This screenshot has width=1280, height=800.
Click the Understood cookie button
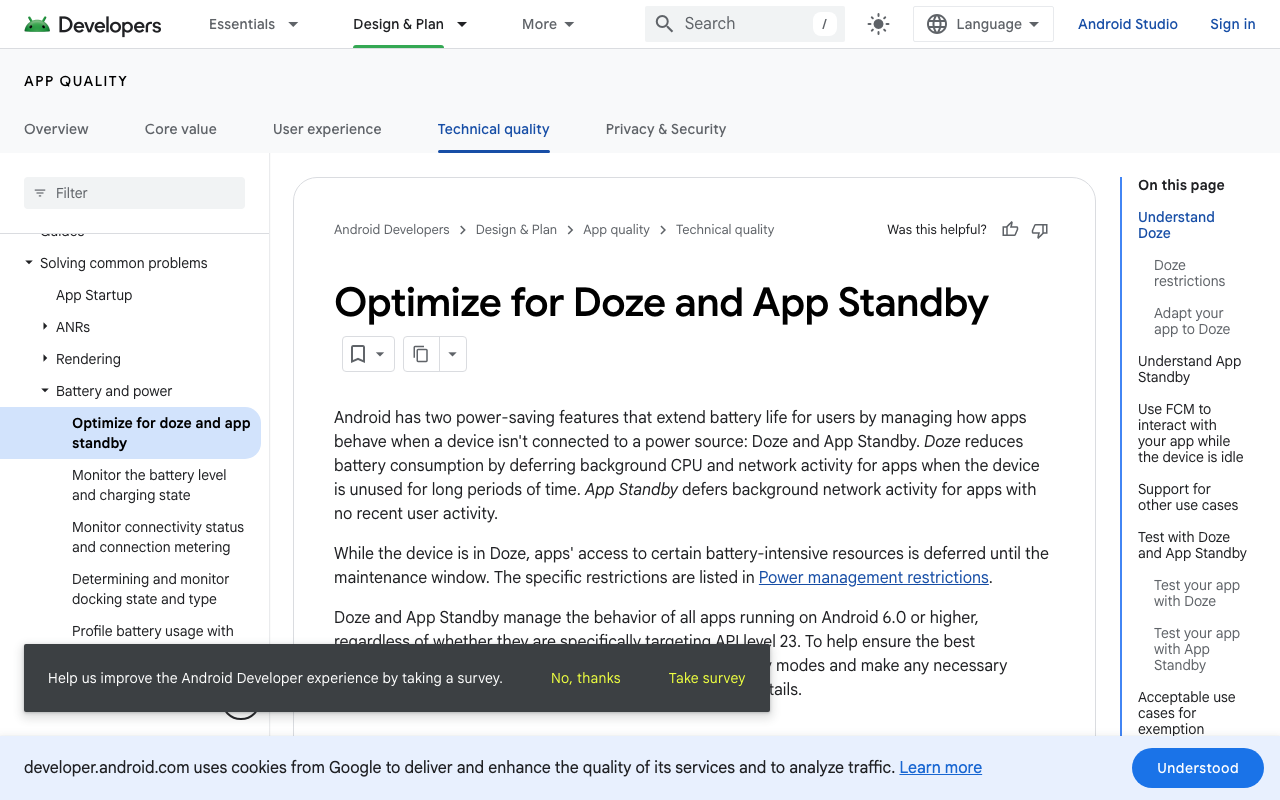(x=1198, y=768)
